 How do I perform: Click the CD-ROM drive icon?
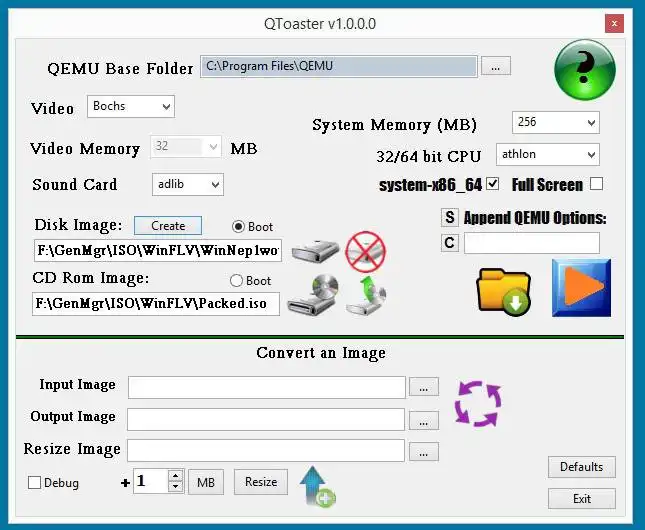click(313, 296)
